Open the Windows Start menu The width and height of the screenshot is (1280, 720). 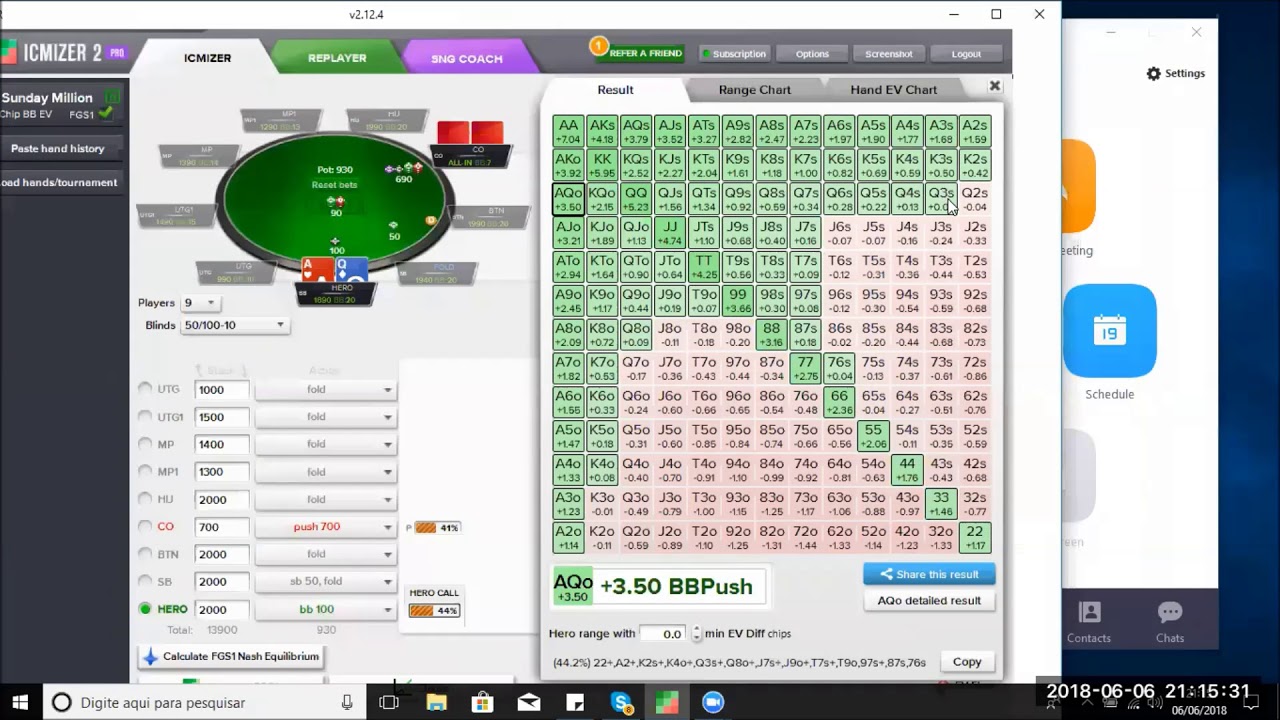pyautogui.click(x=20, y=702)
